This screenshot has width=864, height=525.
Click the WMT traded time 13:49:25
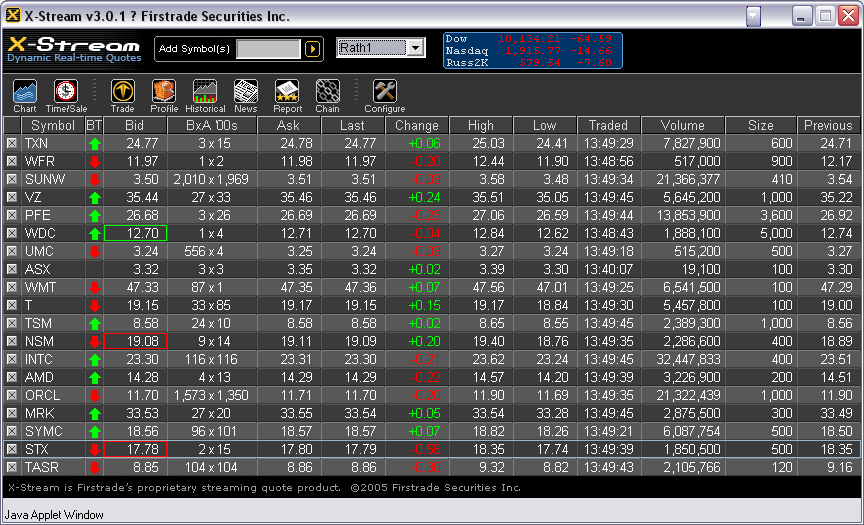point(608,287)
